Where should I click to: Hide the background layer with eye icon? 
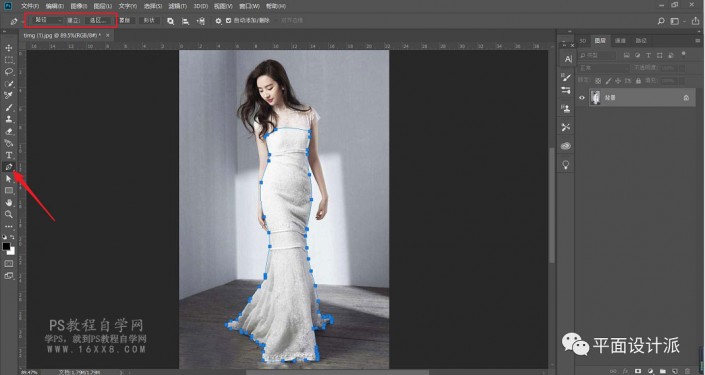pyautogui.click(x=582, y=98)
